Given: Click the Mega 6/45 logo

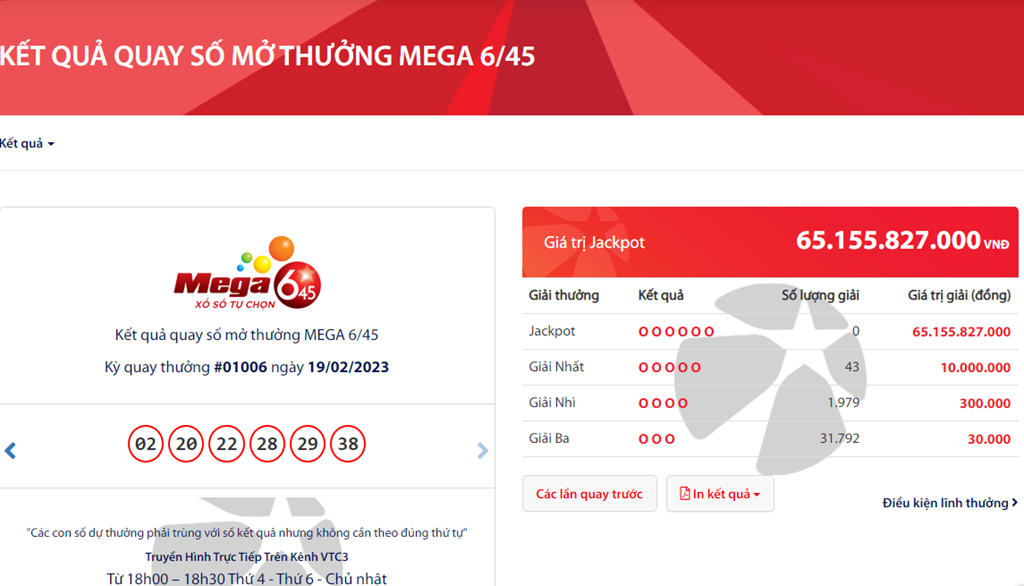Looking at the screenshot, I should click(248, 273).
